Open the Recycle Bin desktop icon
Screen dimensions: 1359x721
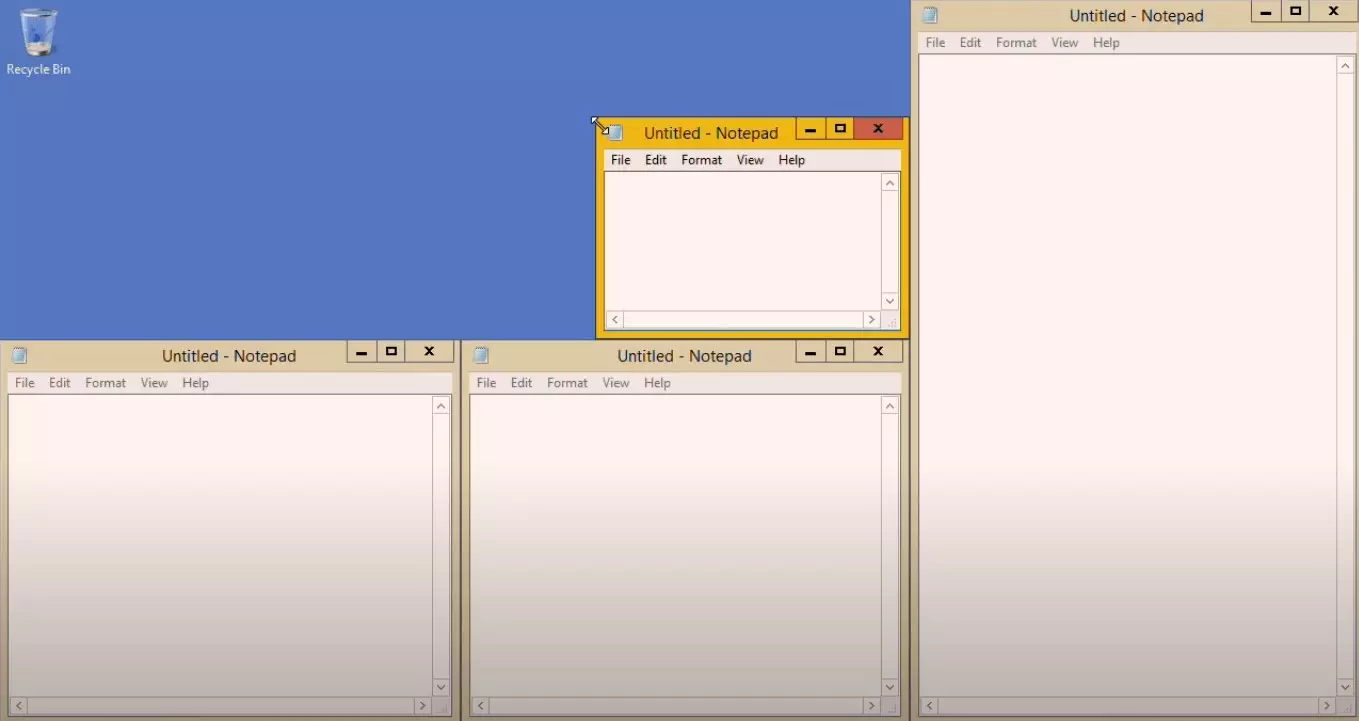tap(38, 42)
